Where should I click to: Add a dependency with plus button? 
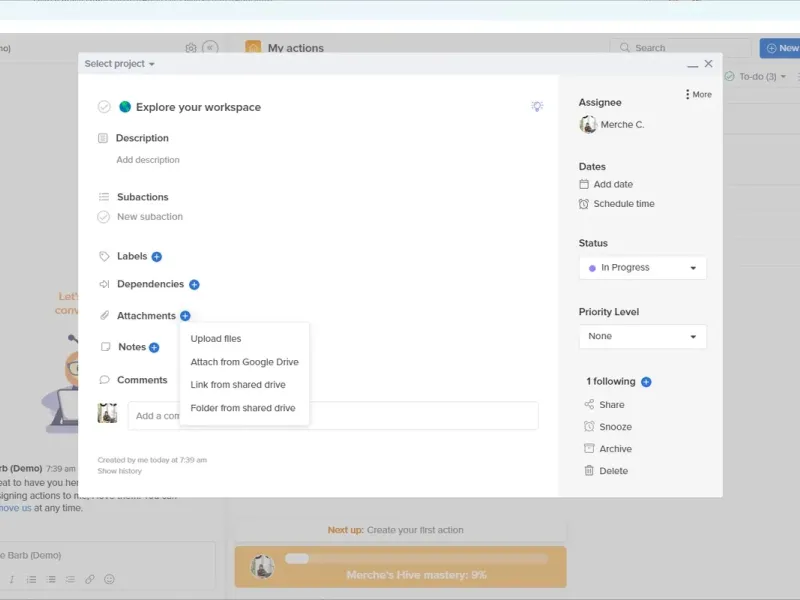coord(194,285)
